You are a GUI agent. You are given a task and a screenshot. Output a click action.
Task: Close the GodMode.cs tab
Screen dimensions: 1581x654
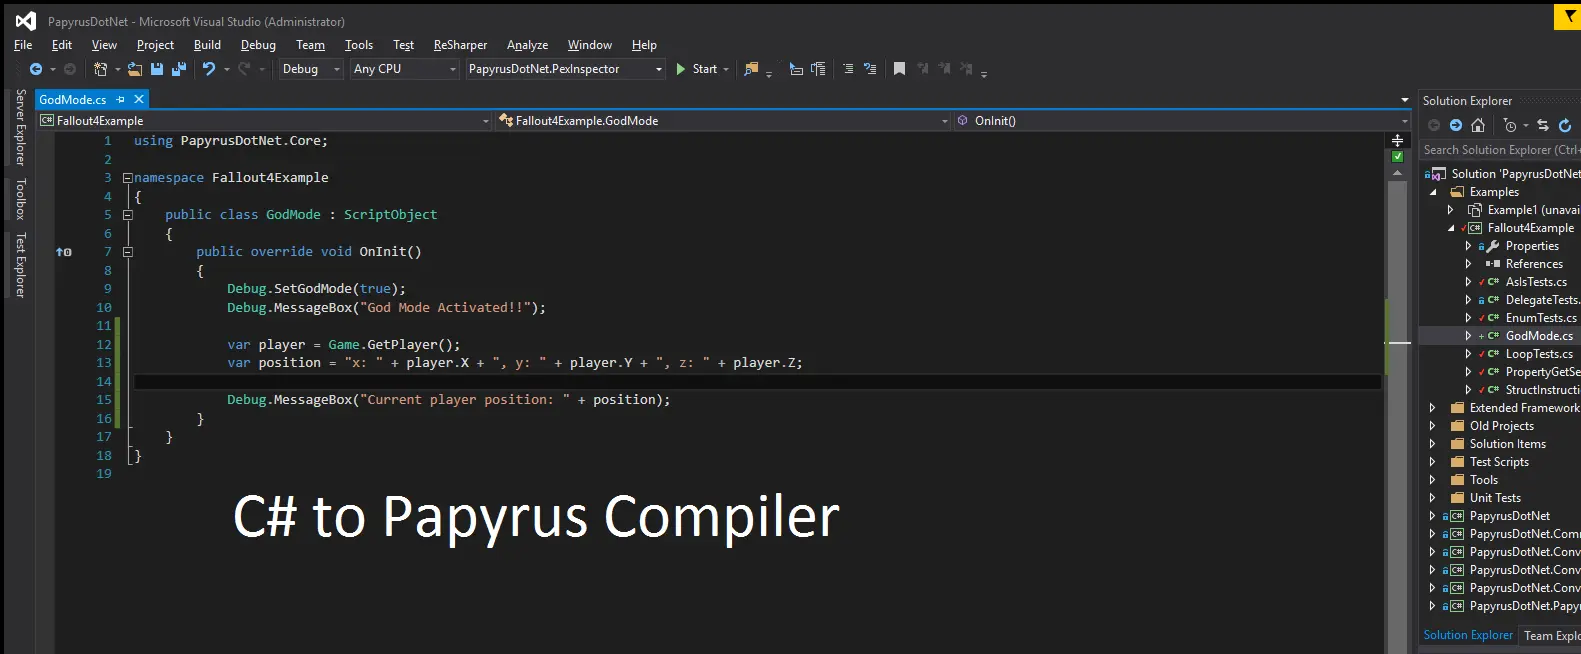pyautogui.click(x=139, y=99)
